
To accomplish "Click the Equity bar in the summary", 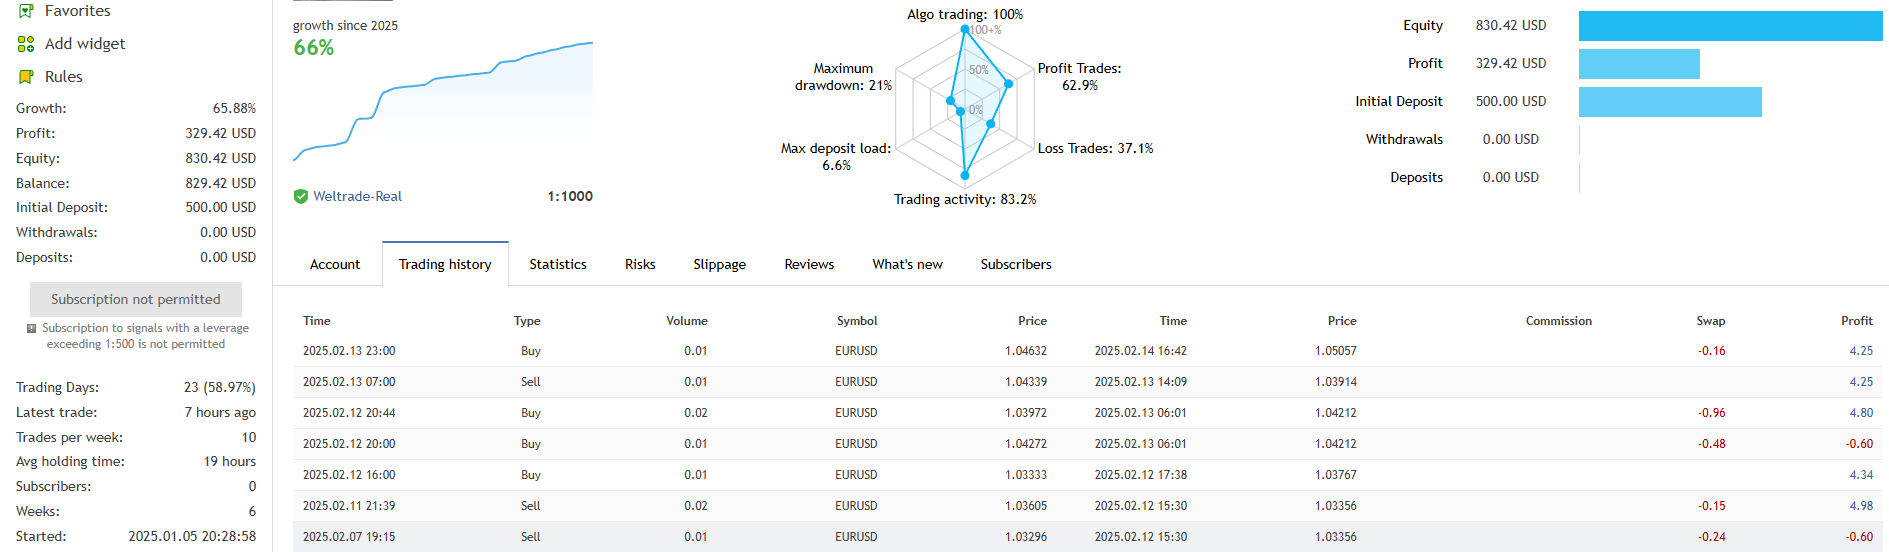I will (x=1730, y=26).
